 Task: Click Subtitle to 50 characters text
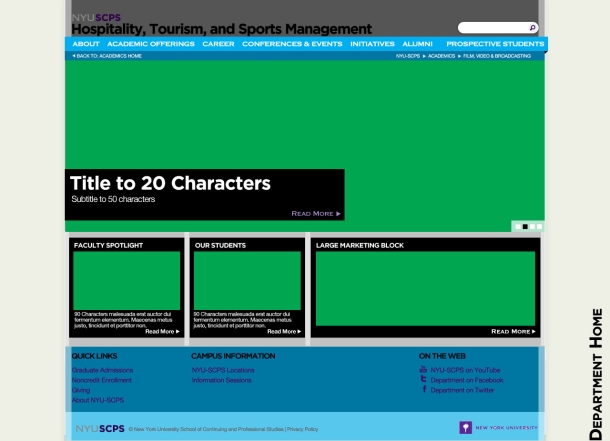tap(113, 199)
